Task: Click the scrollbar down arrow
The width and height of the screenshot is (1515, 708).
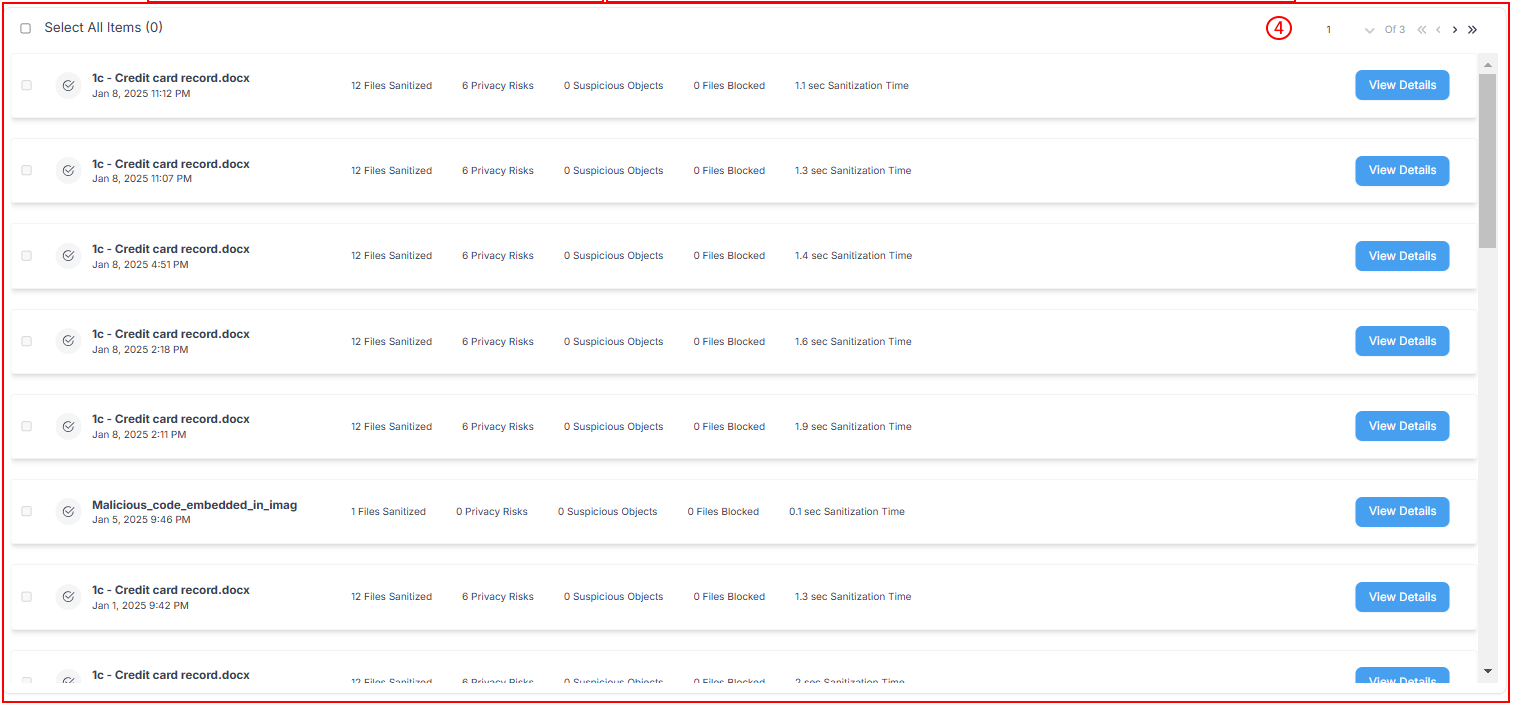Action: pos(1488,671)
